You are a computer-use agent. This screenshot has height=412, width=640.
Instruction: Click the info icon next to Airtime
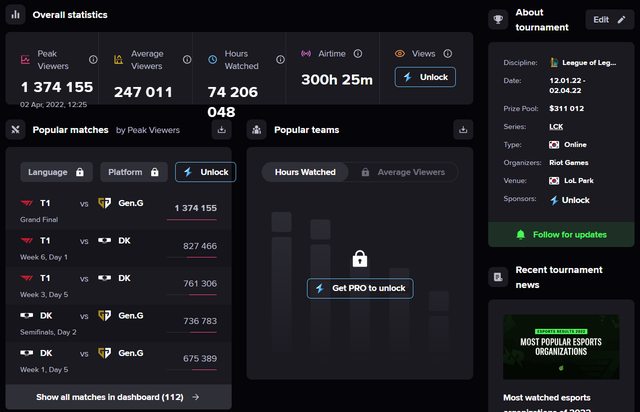pos(358,54)
